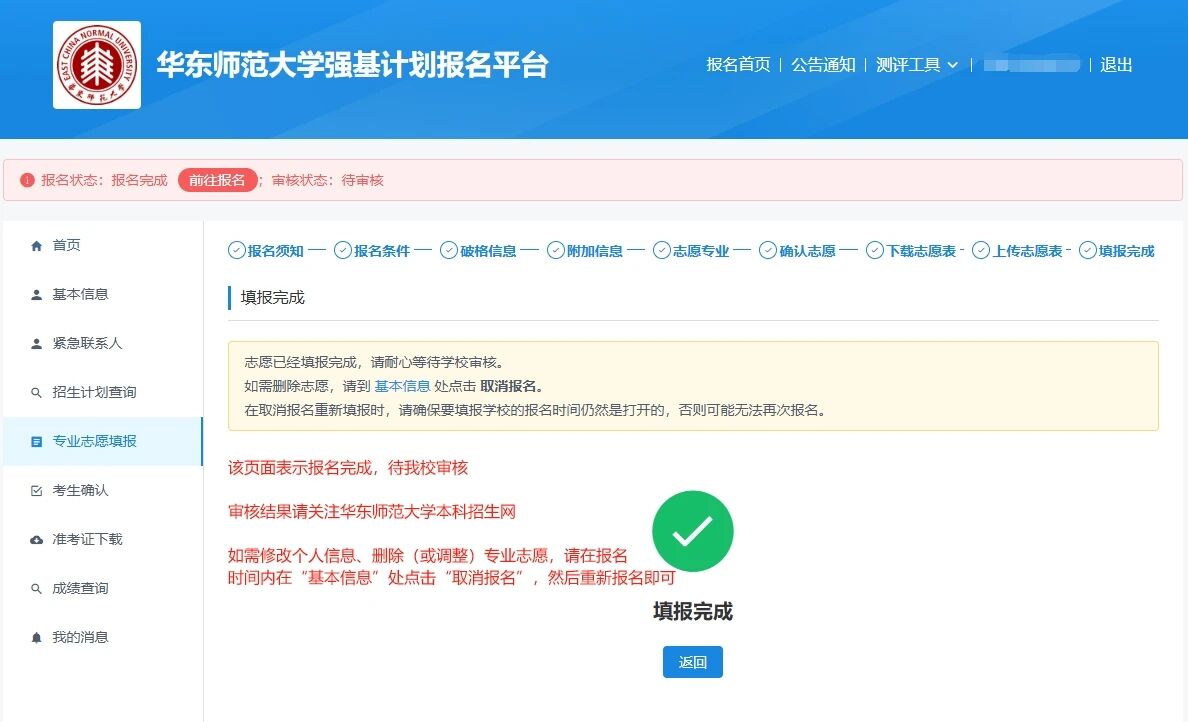Click the large green completion checkmark
The width and height of the screenshot is (1188, 722).
[692, 531]
